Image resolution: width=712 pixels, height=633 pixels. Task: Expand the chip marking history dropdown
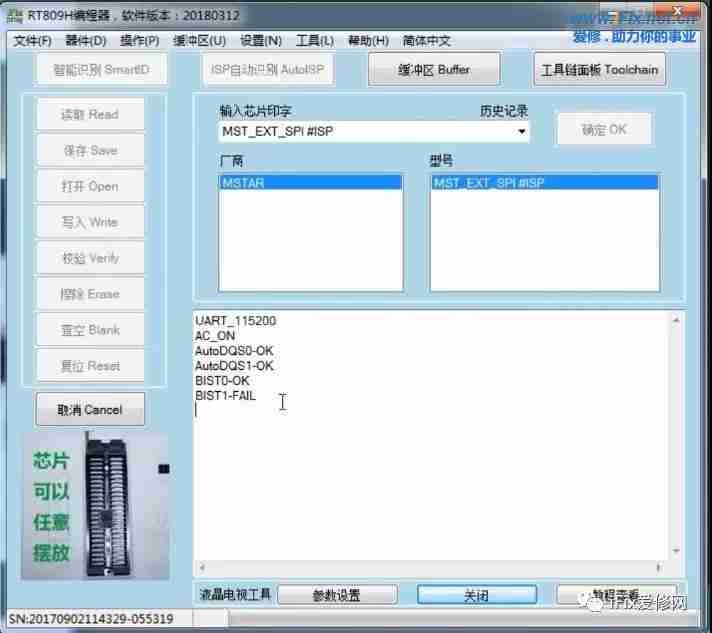521,131
